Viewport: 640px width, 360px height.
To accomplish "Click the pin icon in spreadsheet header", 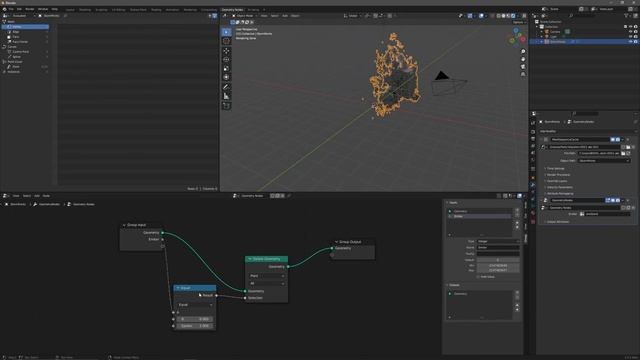I will pyautogui.click(x=66, y=16).
